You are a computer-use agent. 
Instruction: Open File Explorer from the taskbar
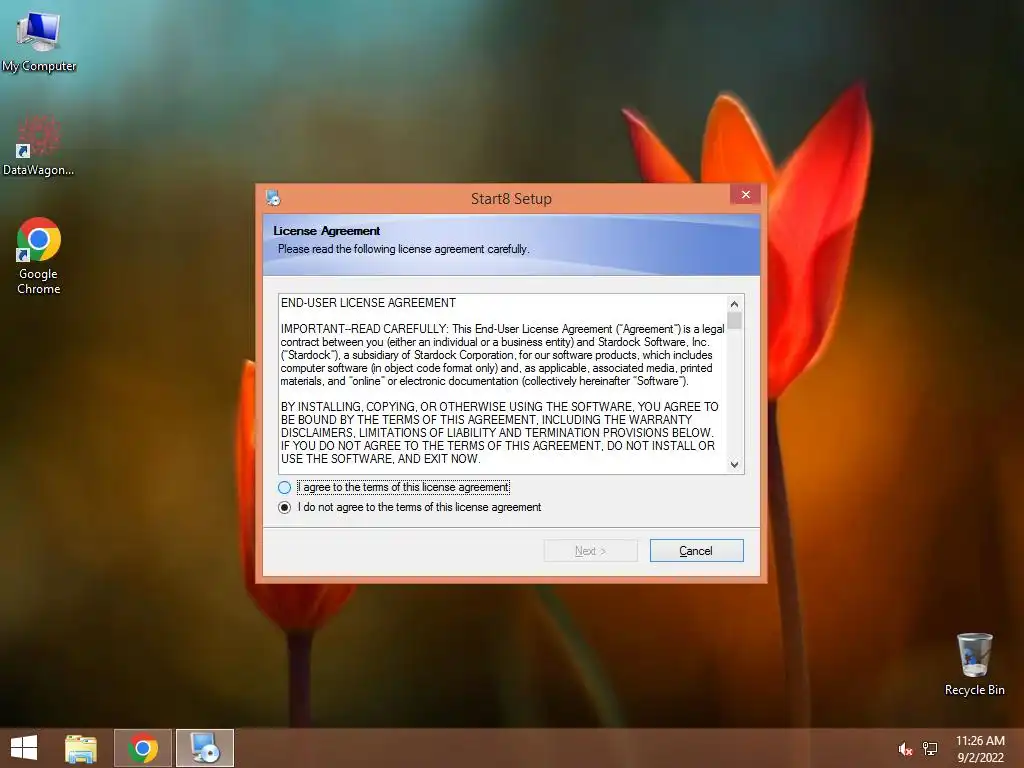(x=81, y=748)
